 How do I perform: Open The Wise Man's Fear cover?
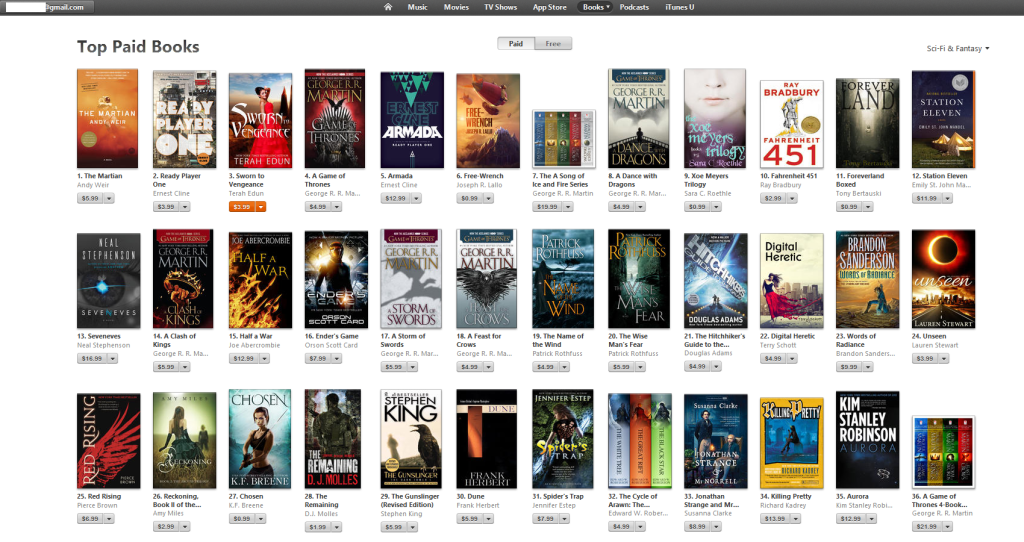coord(639,279)
